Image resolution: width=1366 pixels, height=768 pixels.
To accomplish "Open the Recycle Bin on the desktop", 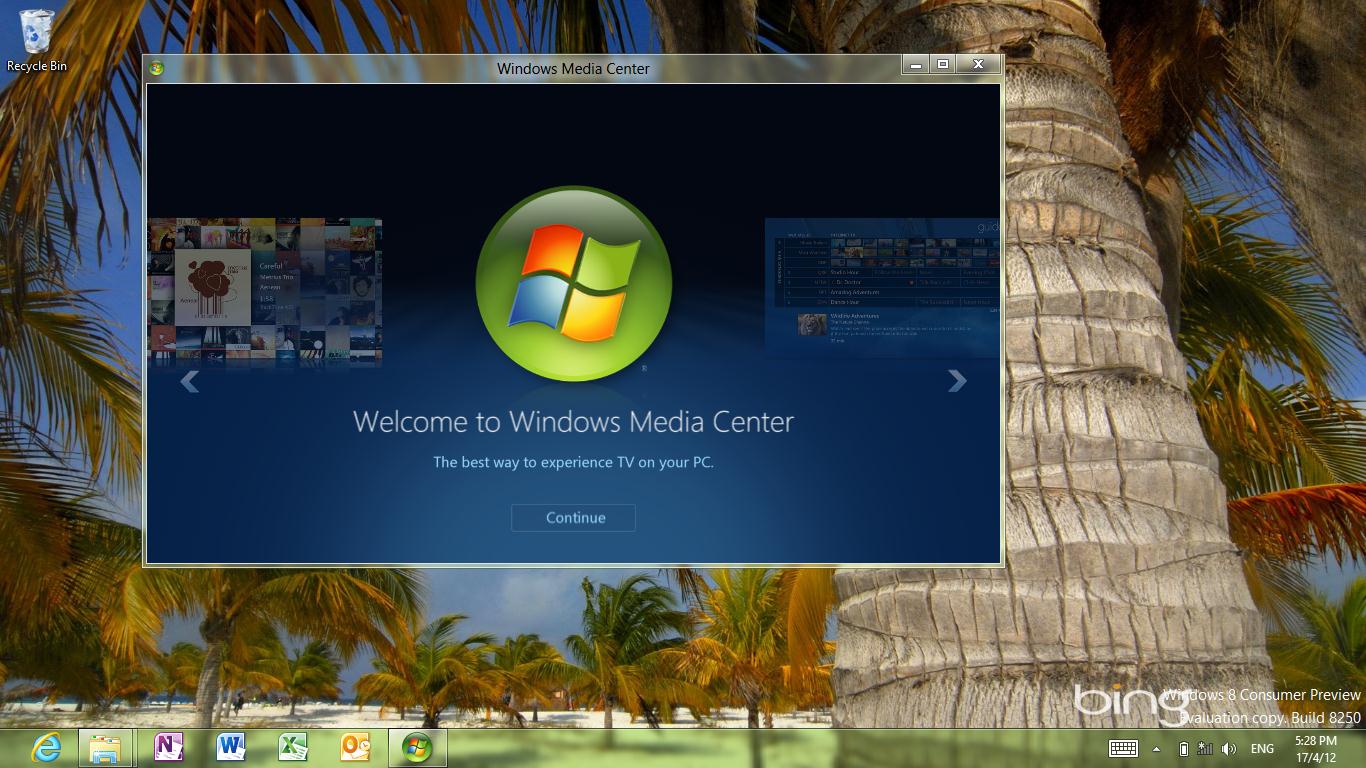I will coord(37,40).
